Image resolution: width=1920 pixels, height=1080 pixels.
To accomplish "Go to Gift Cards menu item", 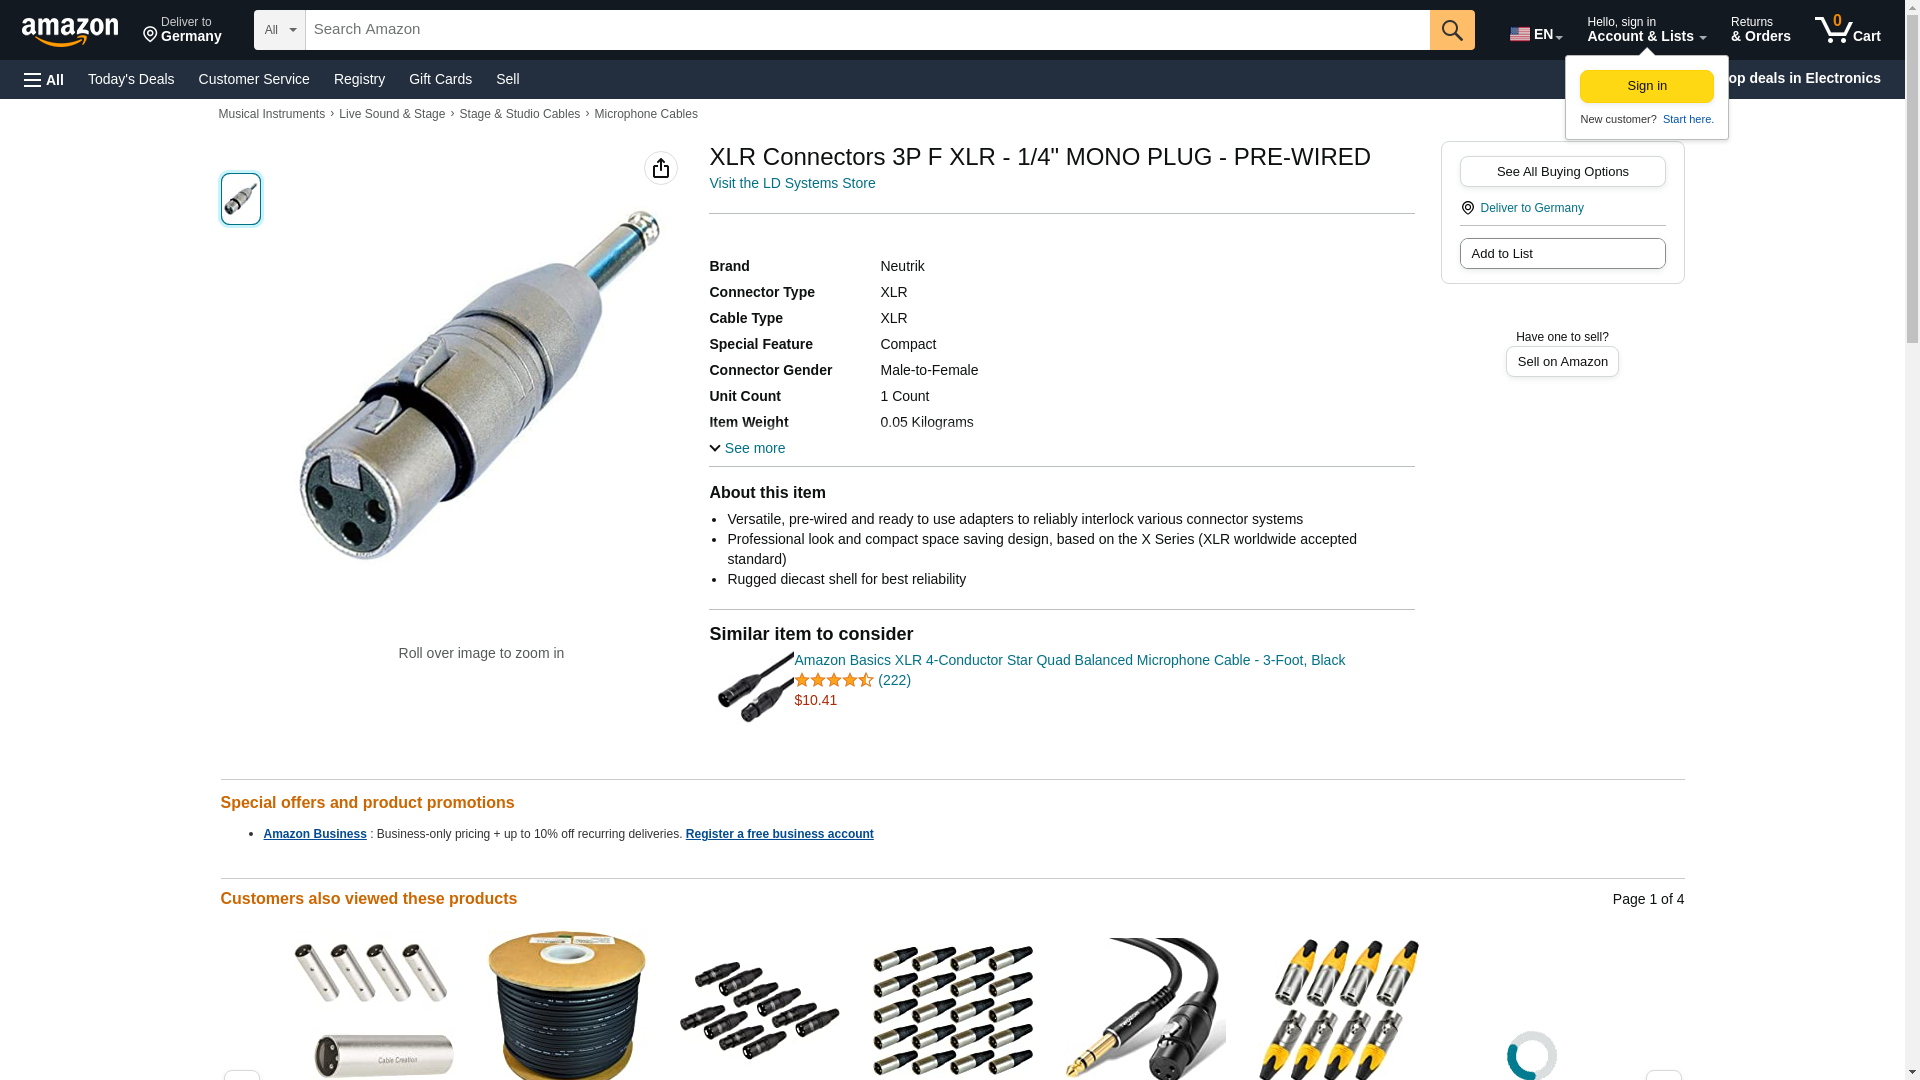I will 440,79.
